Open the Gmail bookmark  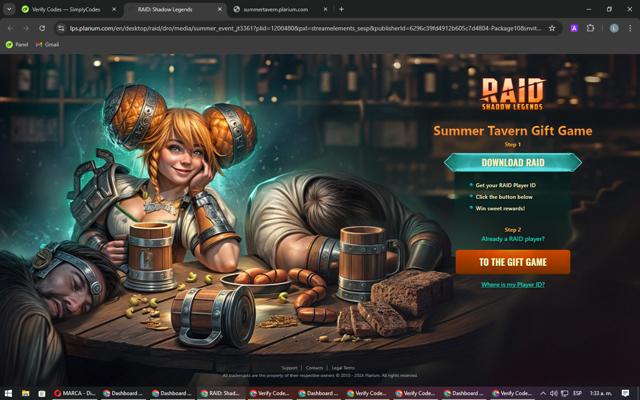[47, 44]
